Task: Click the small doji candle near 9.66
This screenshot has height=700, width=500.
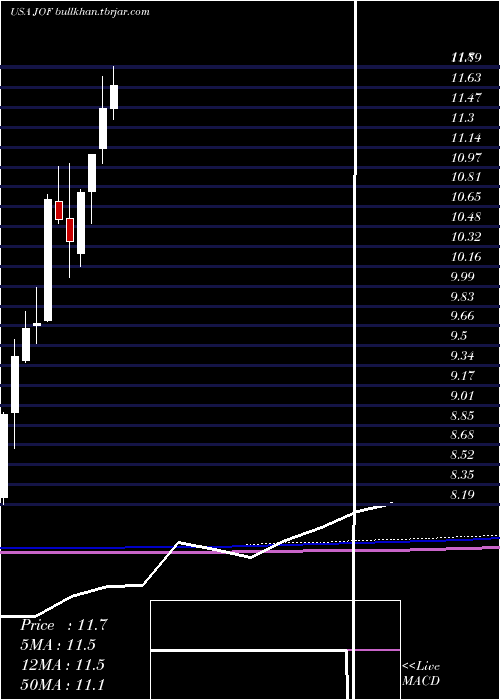Action: (x=37, y=324)
